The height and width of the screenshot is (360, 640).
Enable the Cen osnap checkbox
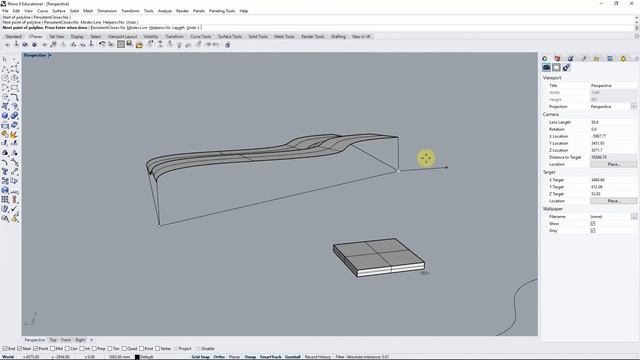(67, 349)
